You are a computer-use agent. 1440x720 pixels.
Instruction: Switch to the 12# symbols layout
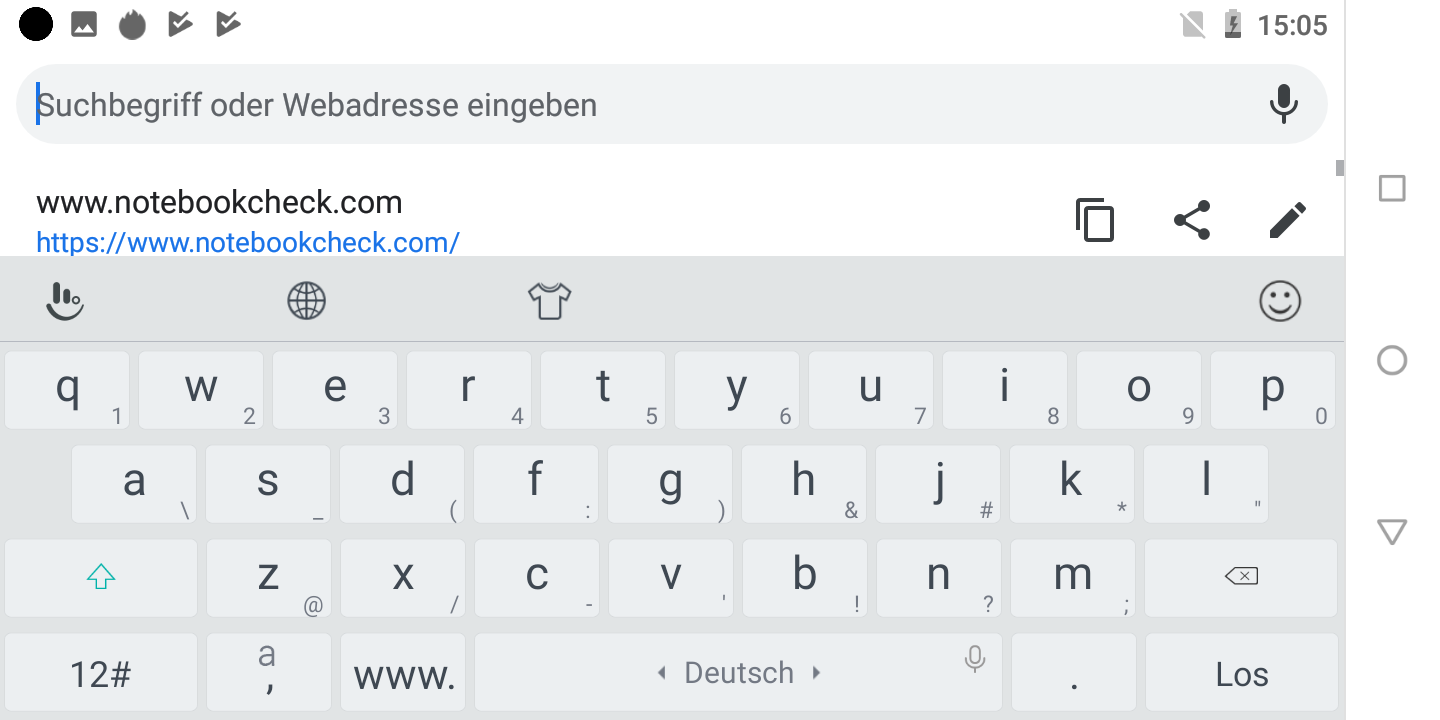pos(101,673)
